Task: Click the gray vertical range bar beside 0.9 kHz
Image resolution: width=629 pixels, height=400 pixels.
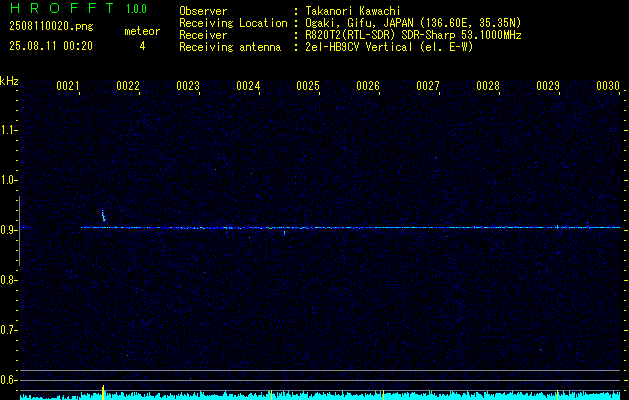Action: point(19,231)
